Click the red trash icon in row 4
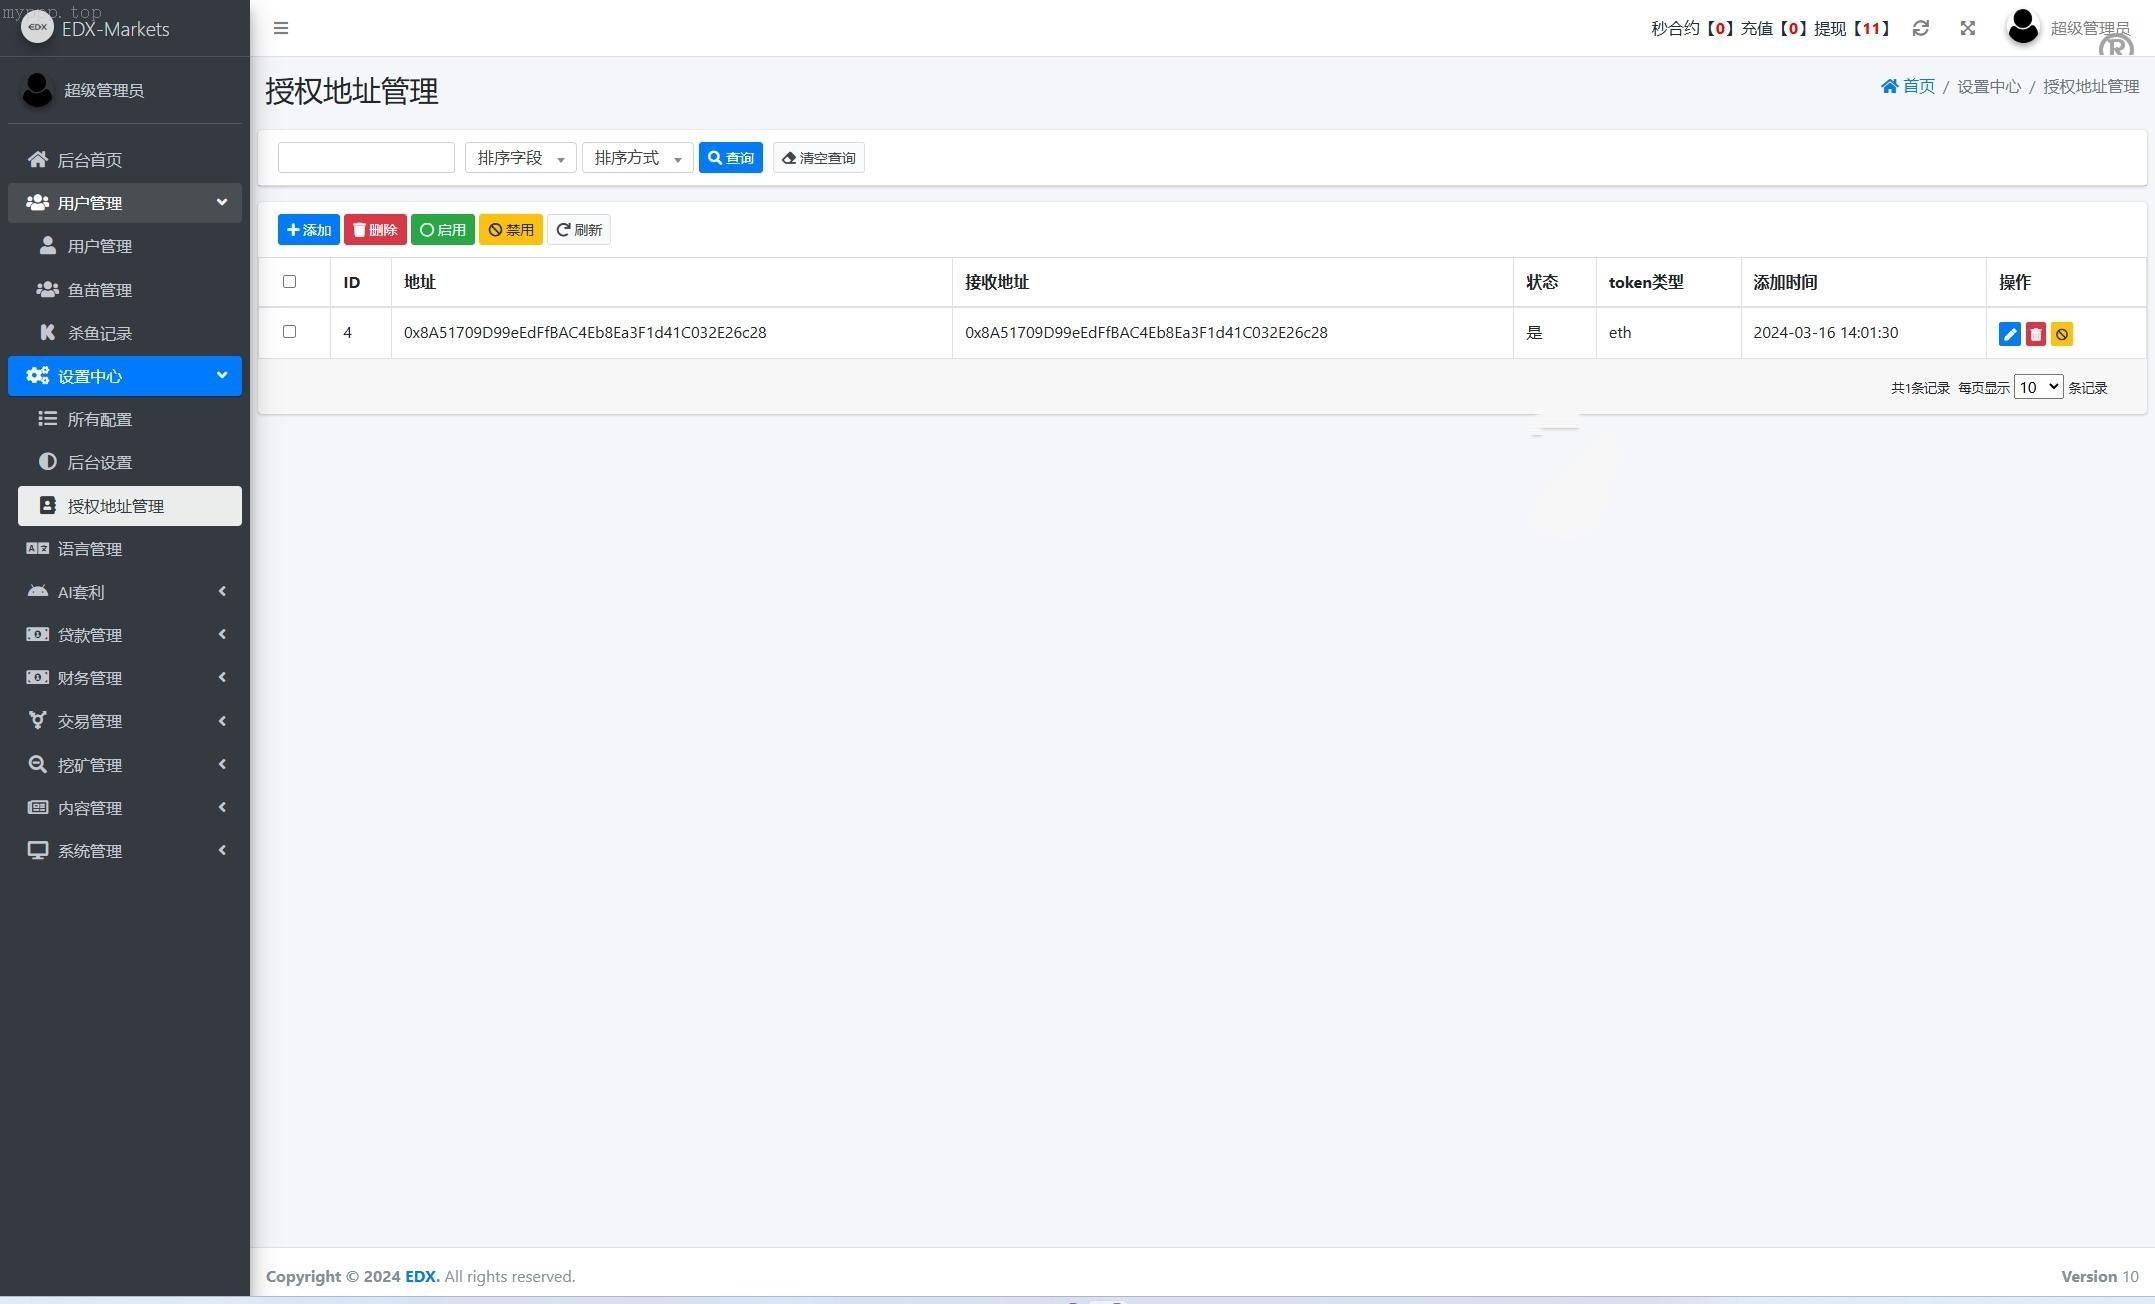The width and height of the screenshot is (2155, 1304). pyautogui.click(x=2035, y=334)
